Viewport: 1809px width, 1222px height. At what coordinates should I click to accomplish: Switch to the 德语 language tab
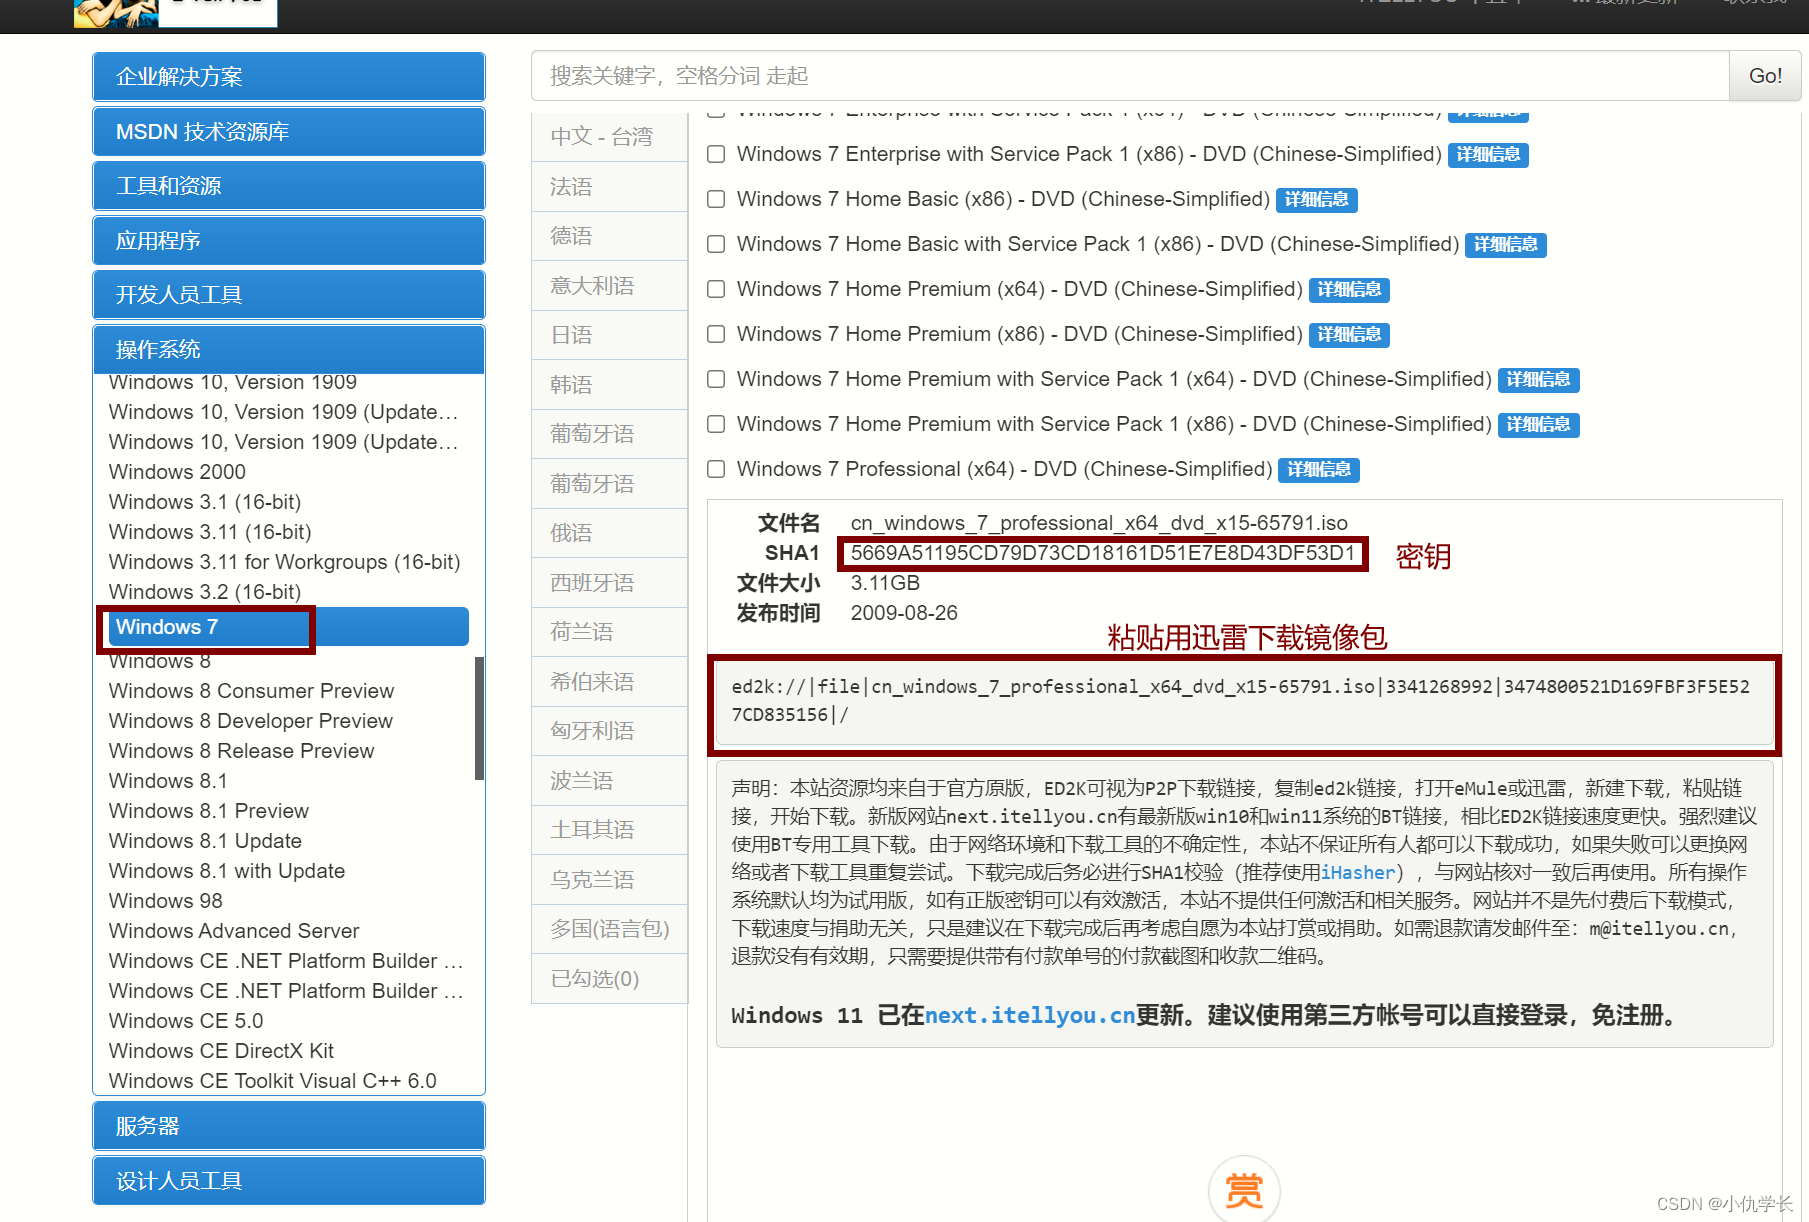[609, 236]
